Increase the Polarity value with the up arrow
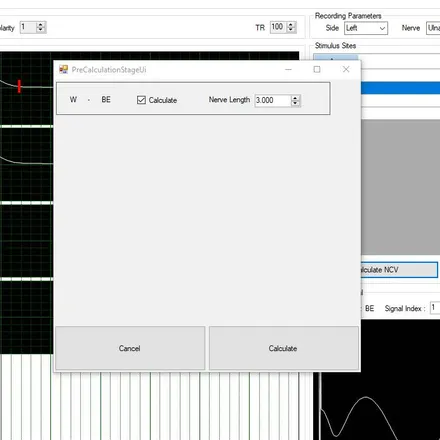This screenshot has height=440, width=440. [x=41, y=24]
